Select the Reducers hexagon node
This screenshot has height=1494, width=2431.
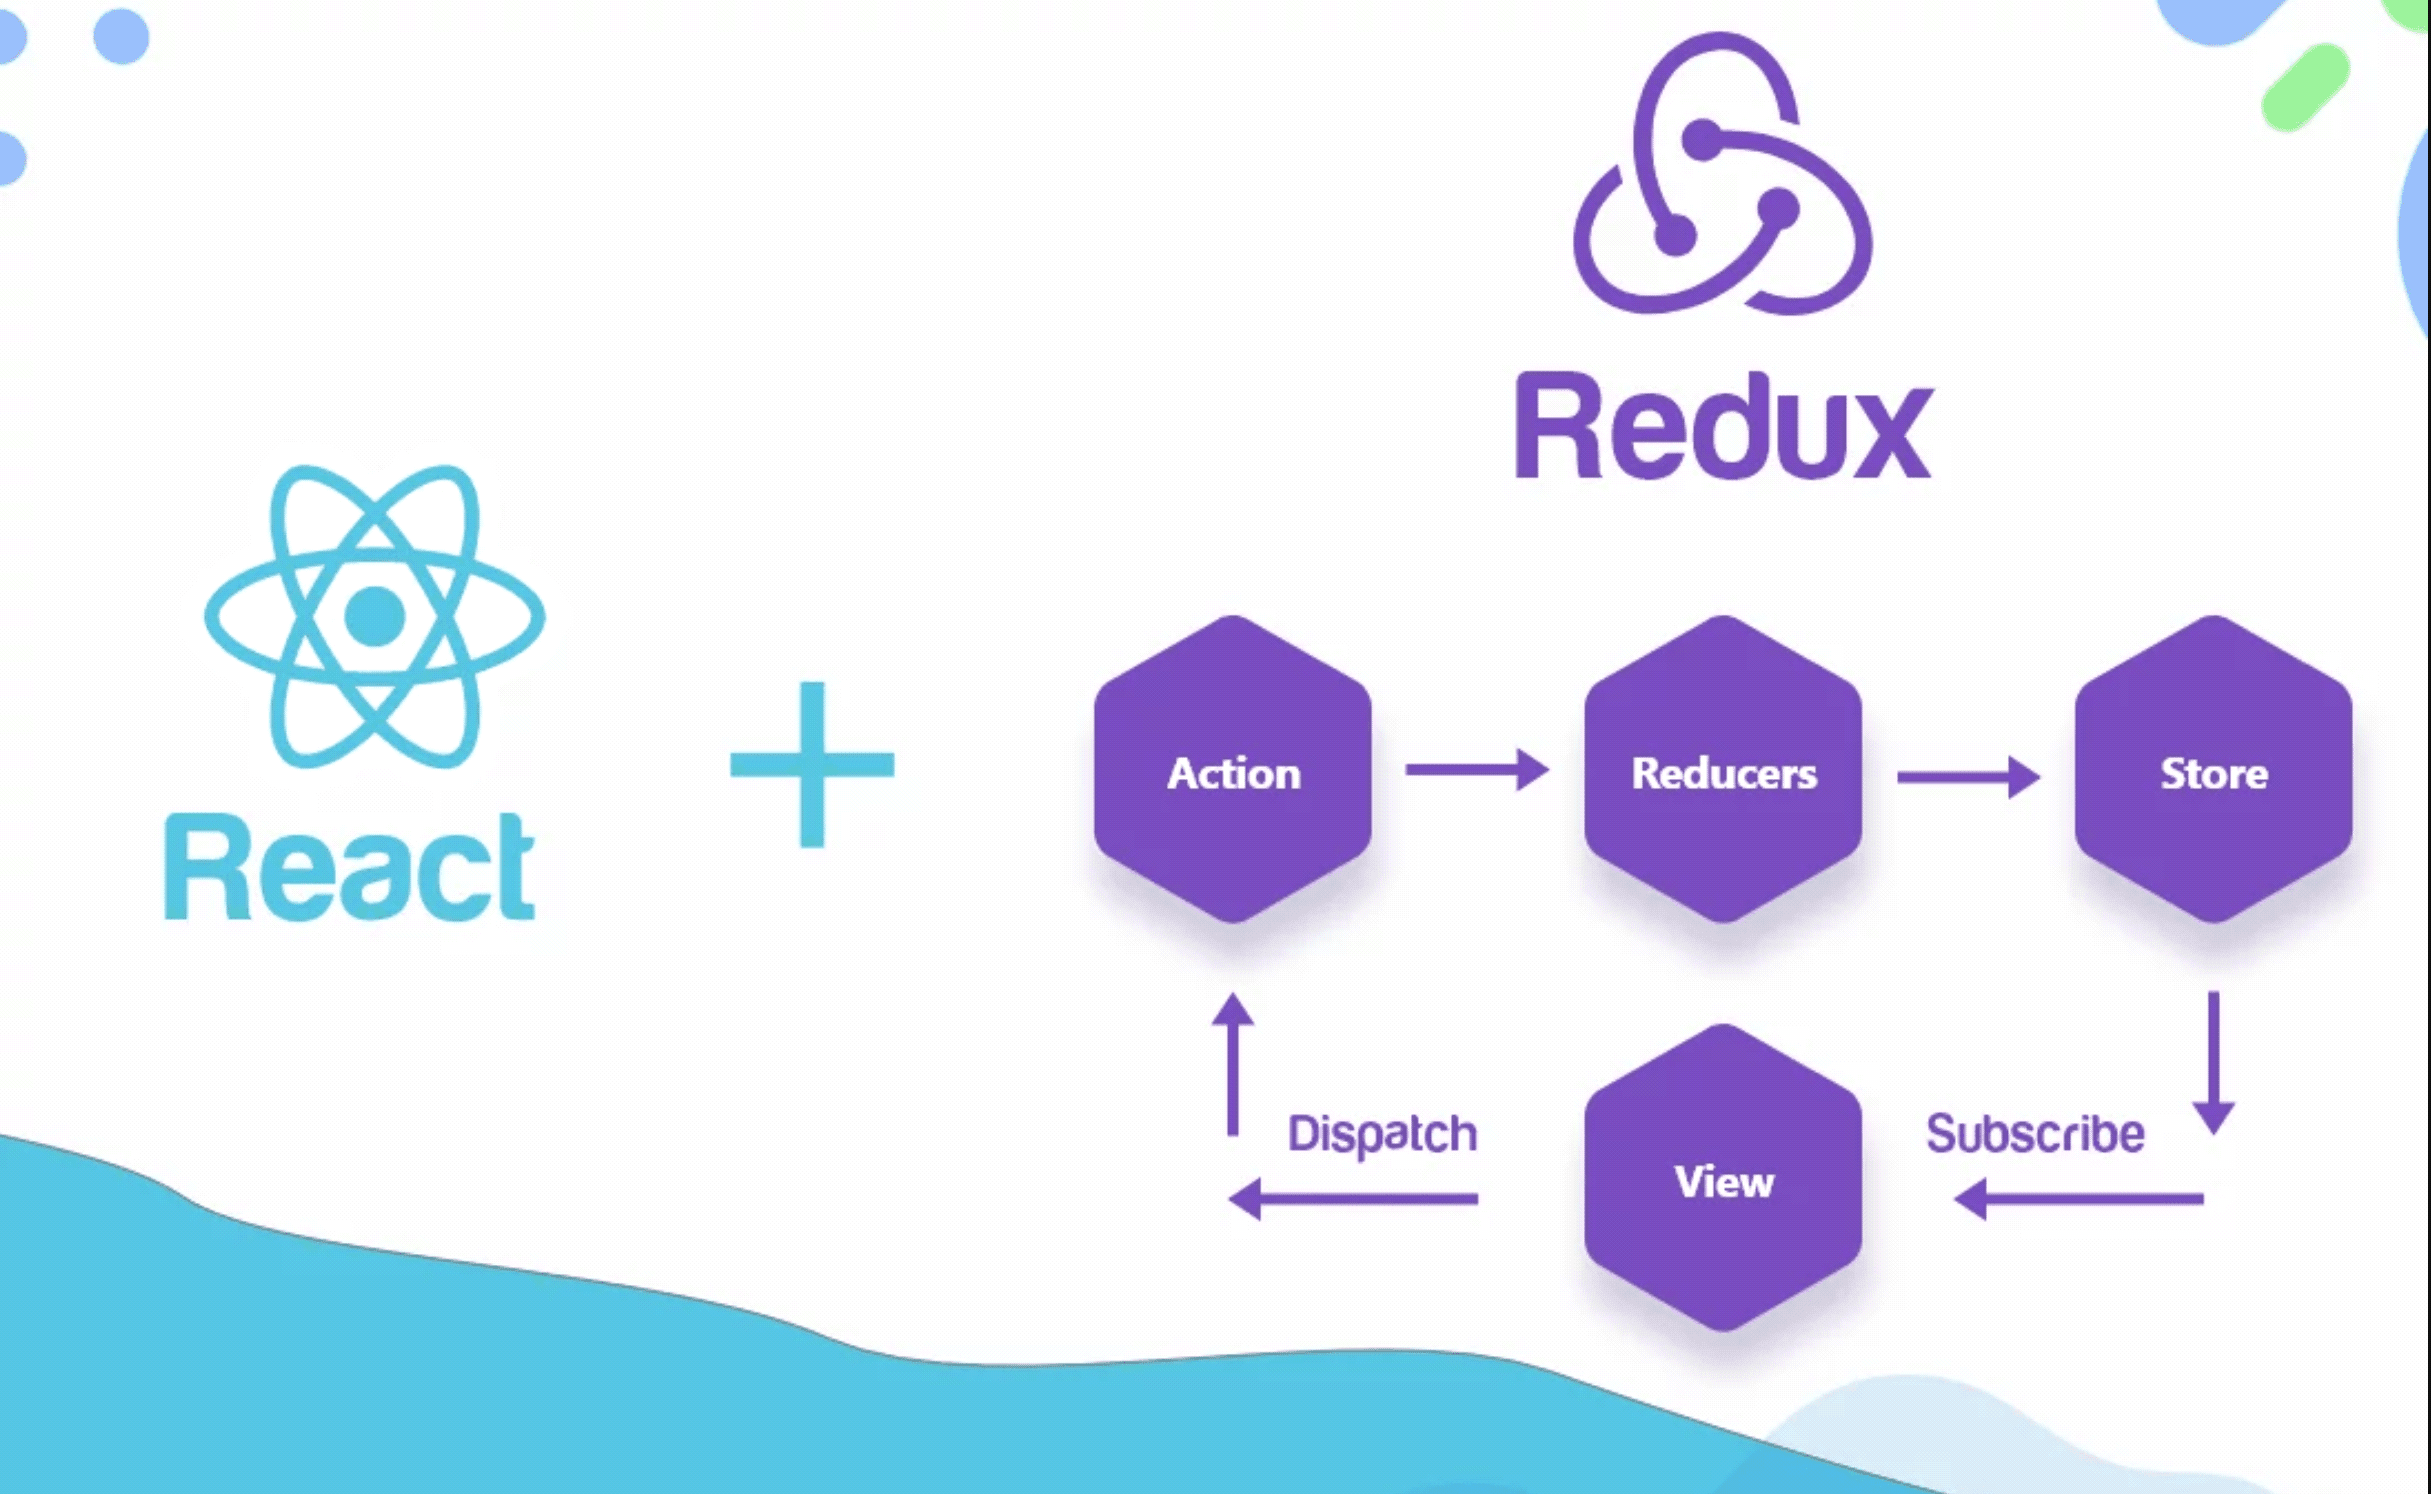pos(1723,771)
